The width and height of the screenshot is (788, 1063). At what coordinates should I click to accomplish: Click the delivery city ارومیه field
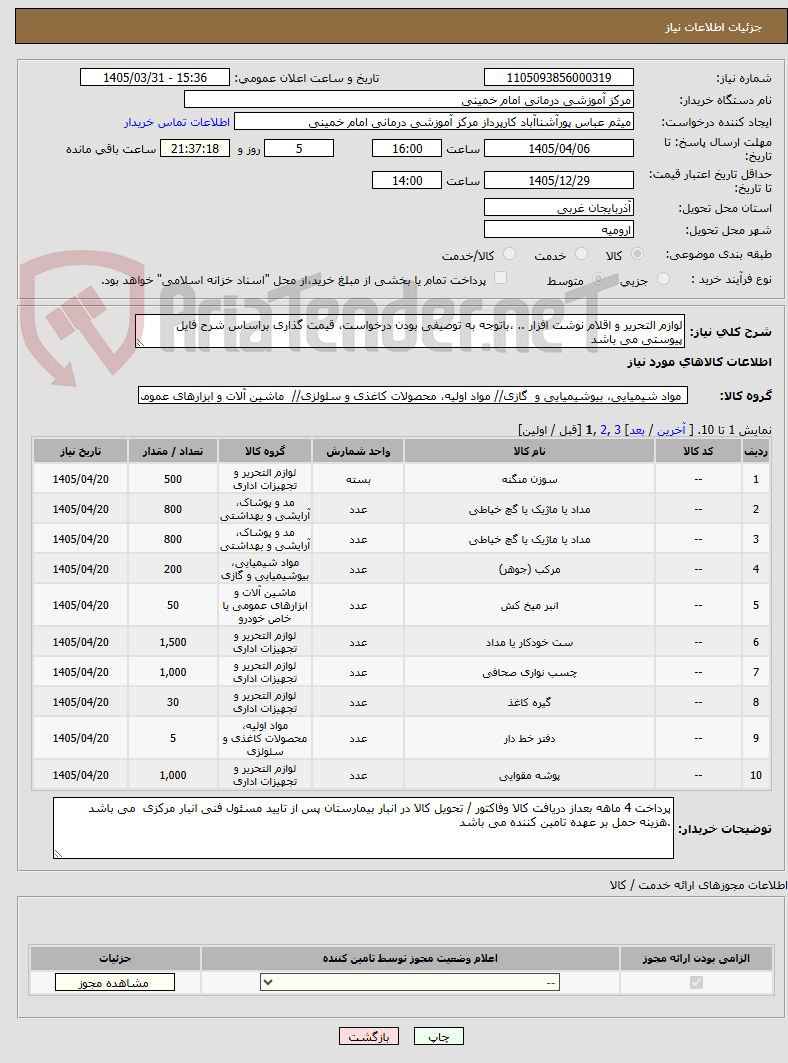click(559, 230)
